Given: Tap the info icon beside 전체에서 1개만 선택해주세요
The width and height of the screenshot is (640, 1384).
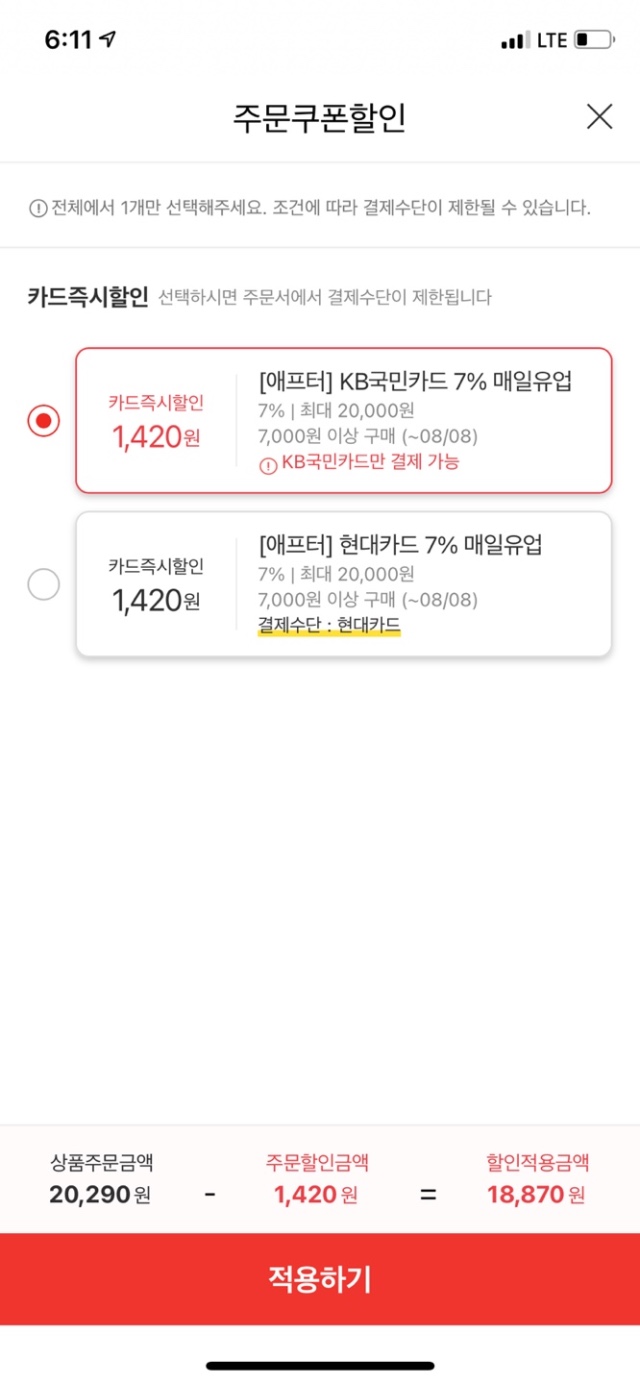Looking at the screenshot, I should click(x=37, y=208).
